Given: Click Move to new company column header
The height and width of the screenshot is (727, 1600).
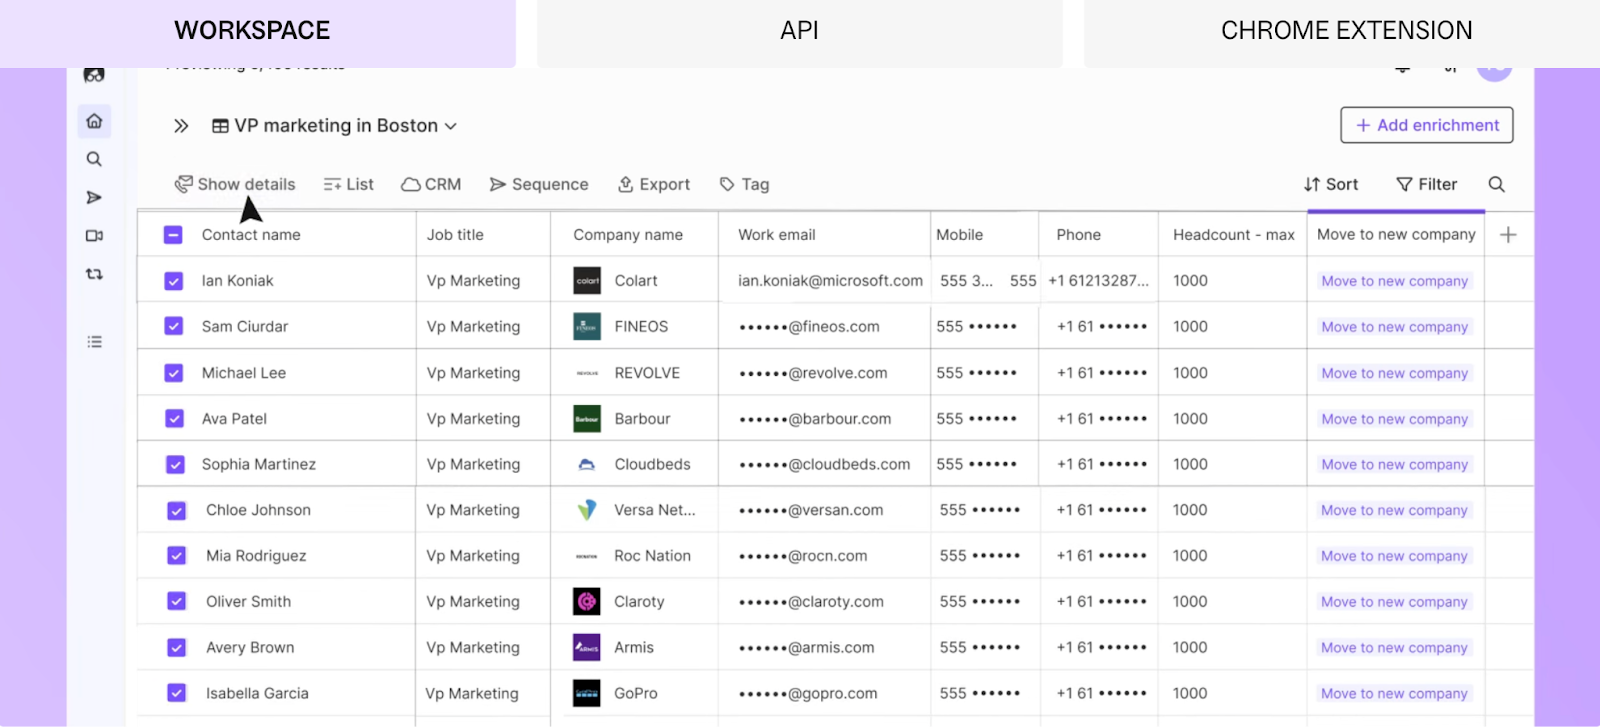Looking at the screenshot, I should click(1396, 235).
